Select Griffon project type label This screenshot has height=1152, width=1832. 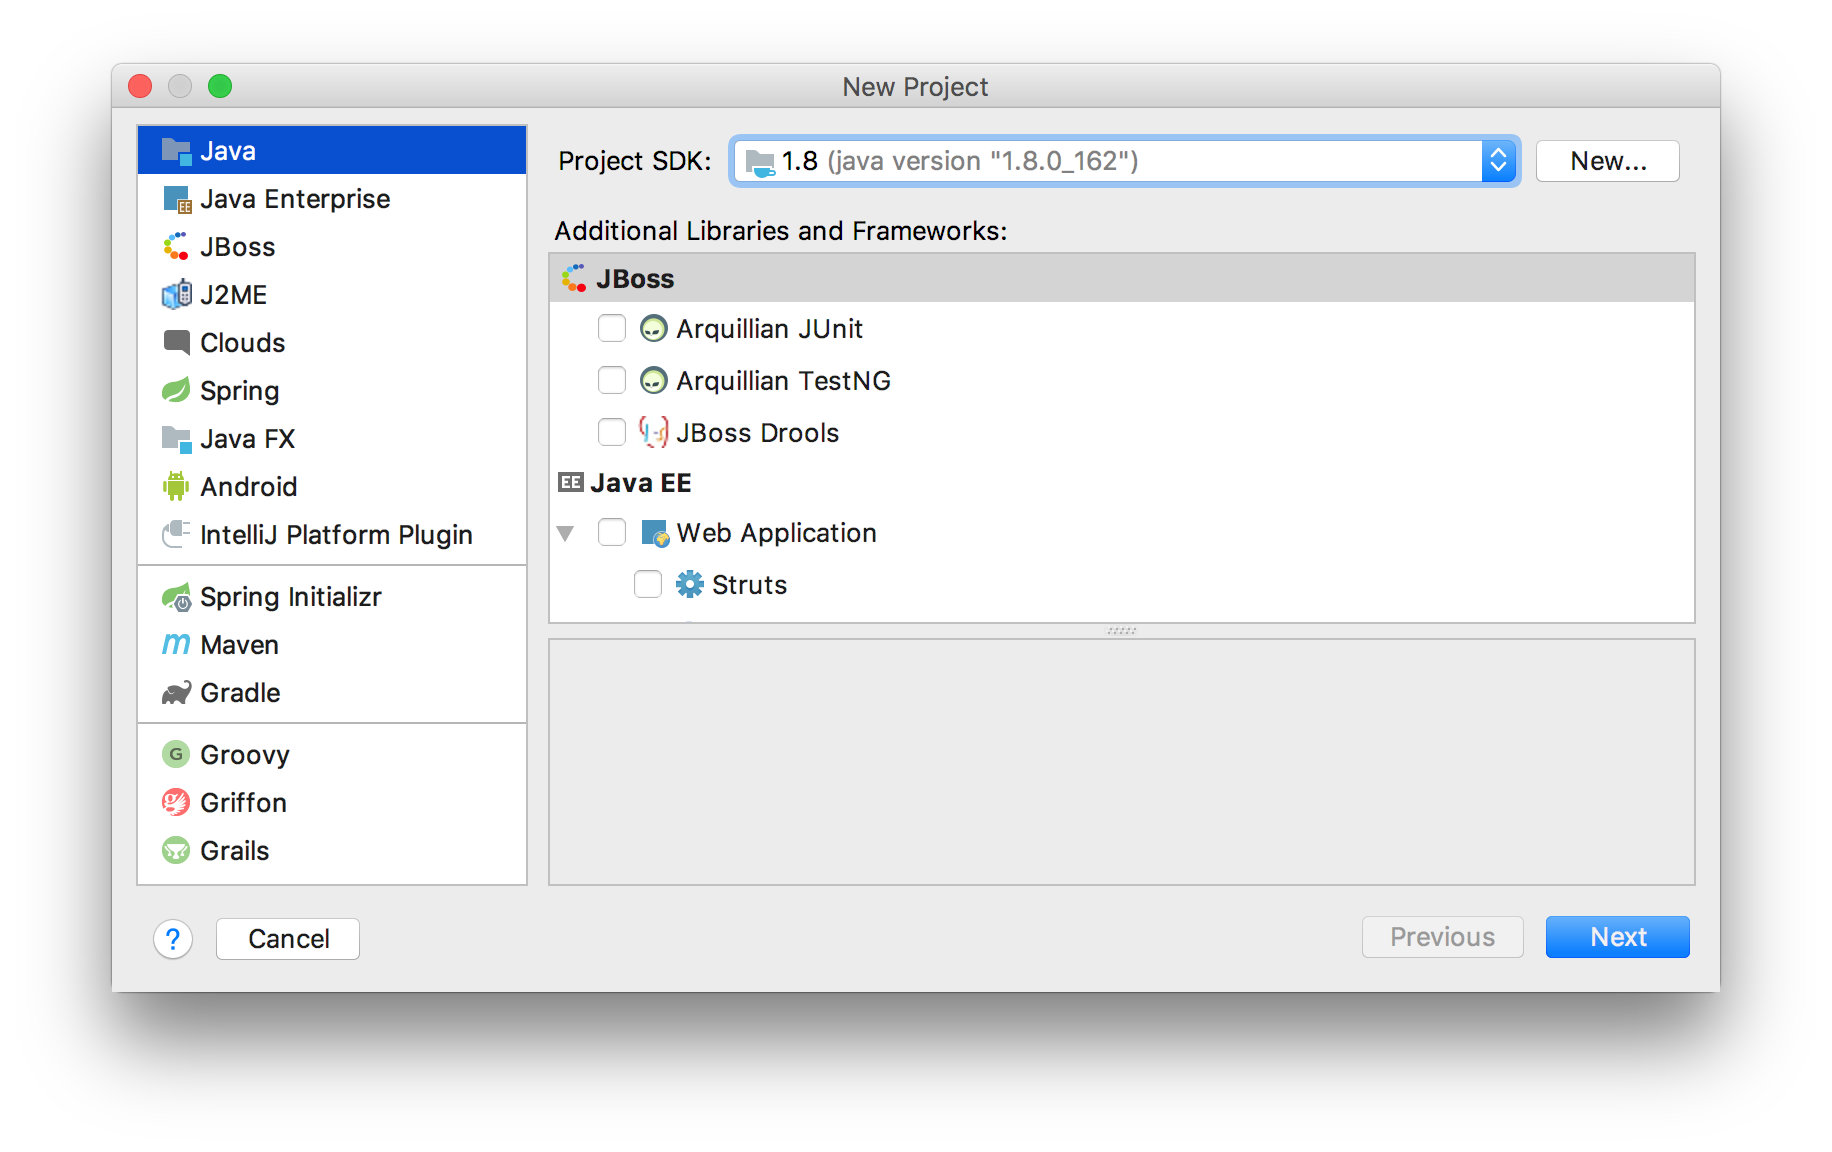pyautogui.click(x=243, y=803)
